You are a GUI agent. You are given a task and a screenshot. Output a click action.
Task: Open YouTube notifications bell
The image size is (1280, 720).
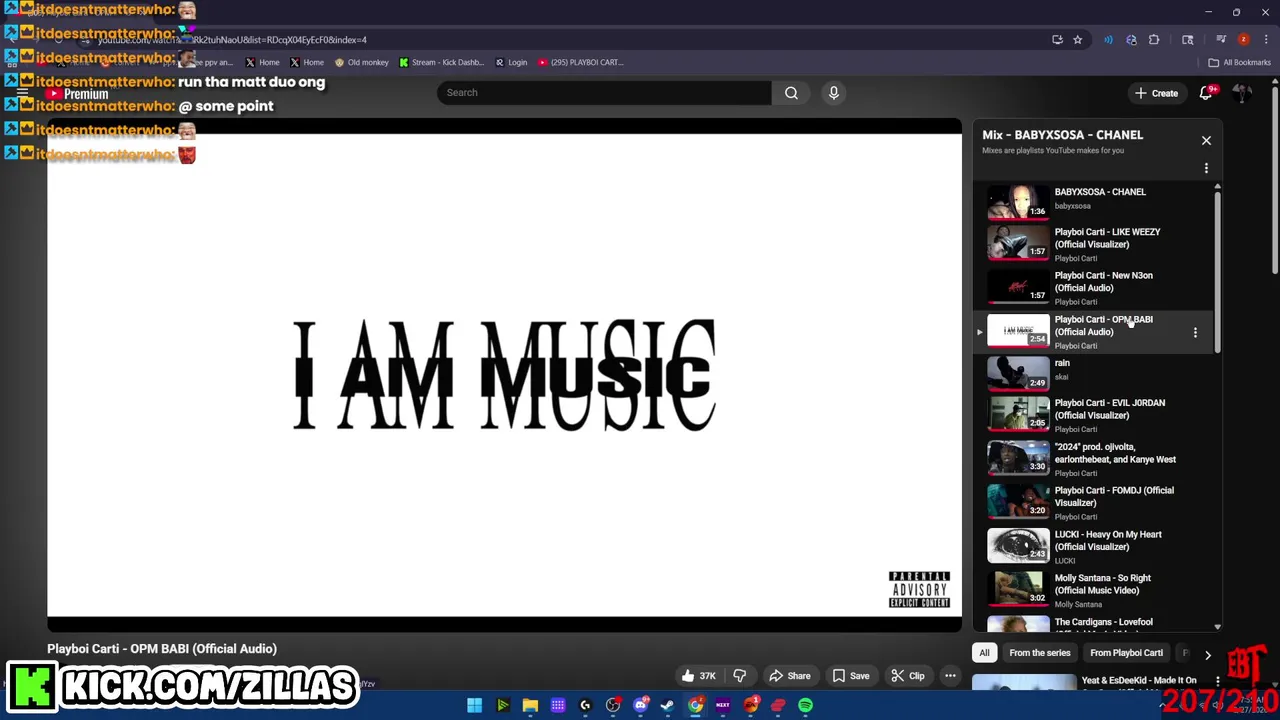point(1206,93)
